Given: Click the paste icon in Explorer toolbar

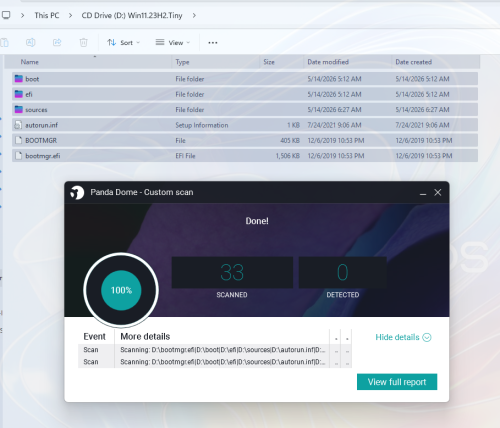Looking at the screenshot, I should (5, 42).
